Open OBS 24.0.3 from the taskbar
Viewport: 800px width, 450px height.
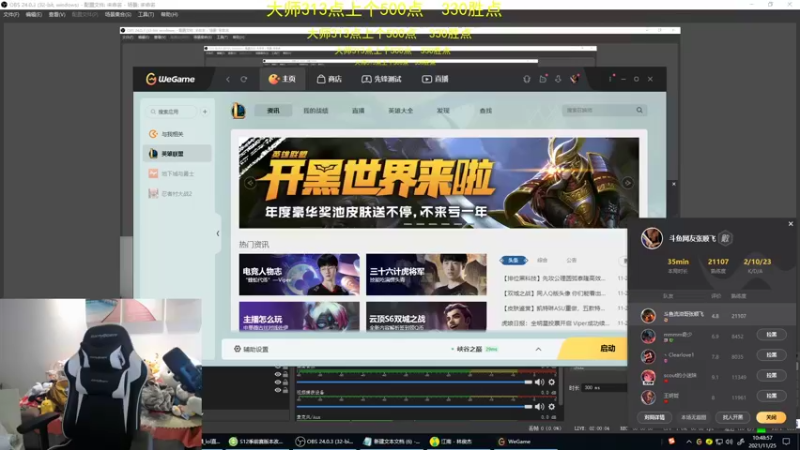click(324, 442)
